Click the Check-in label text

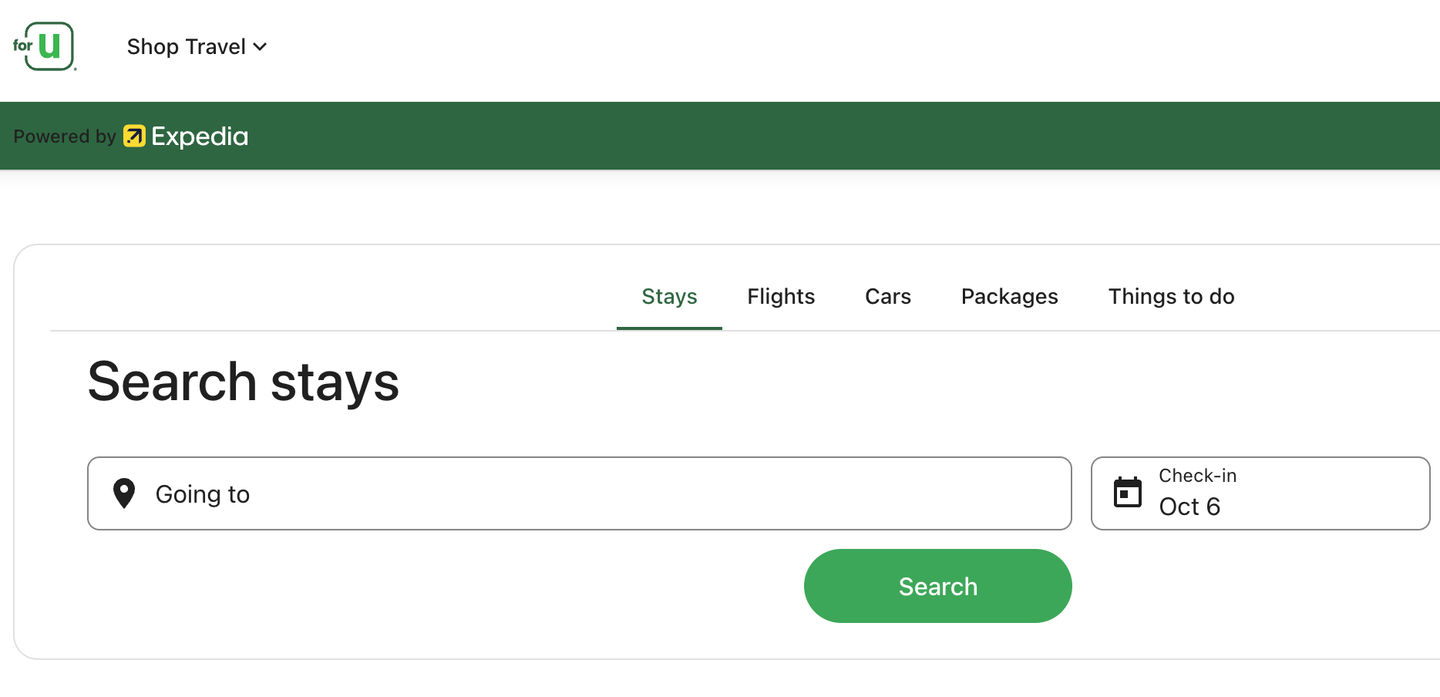click(1197, 476)
